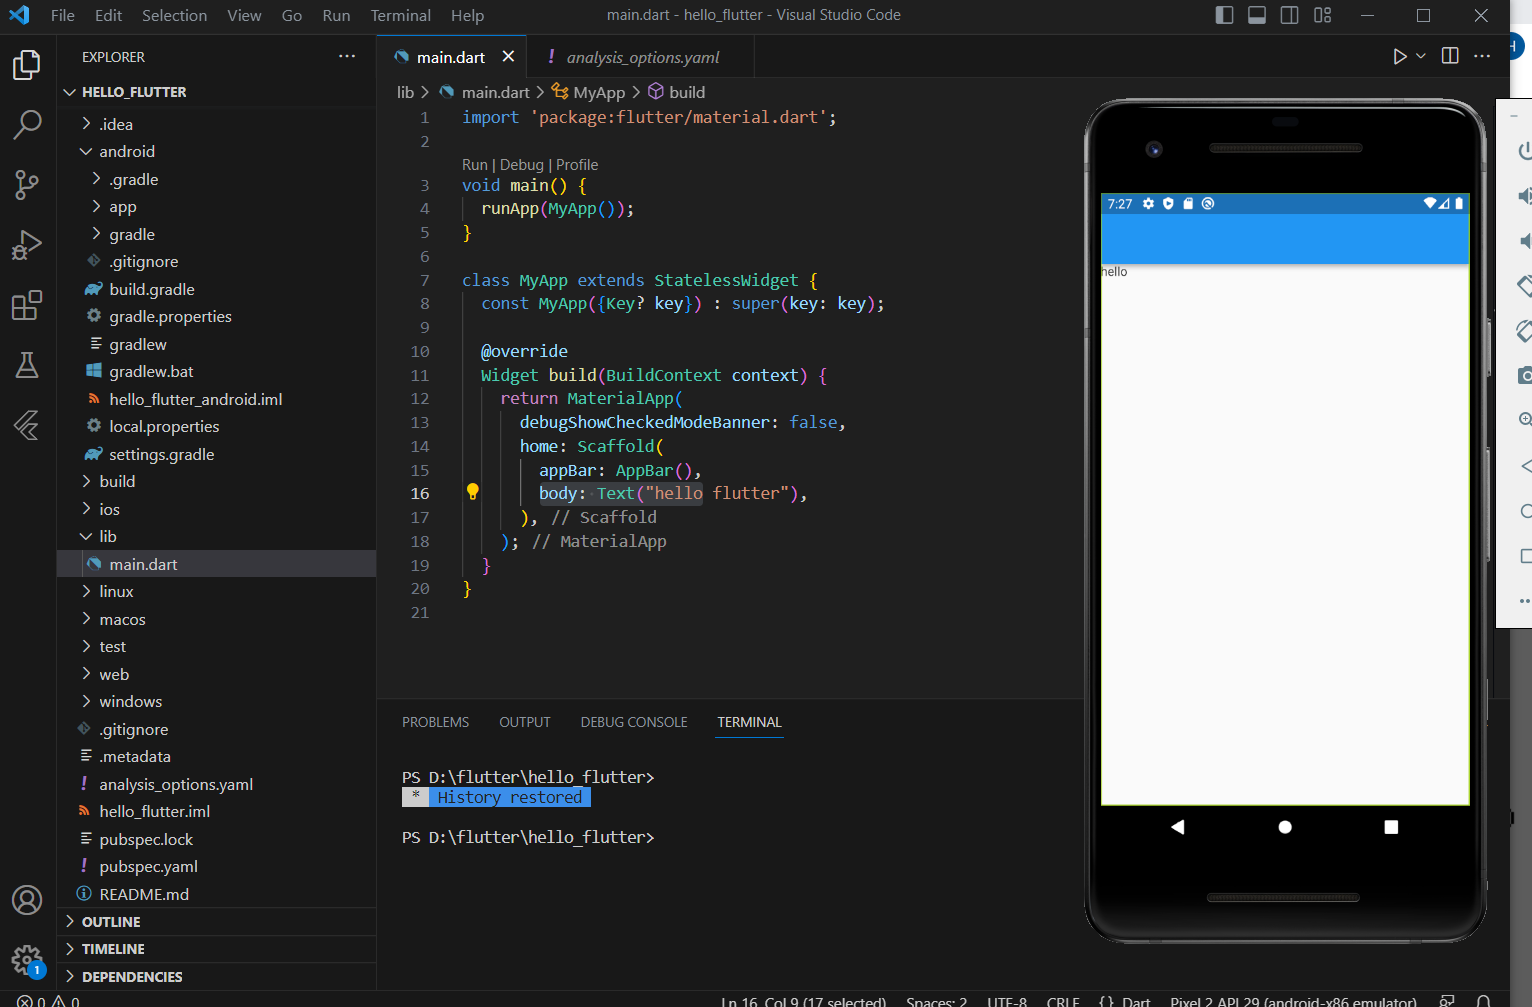Toggle the primary side bar layout
Image resolution: width=1532 pixels, height=1007 pixels.
[1224, 15]
